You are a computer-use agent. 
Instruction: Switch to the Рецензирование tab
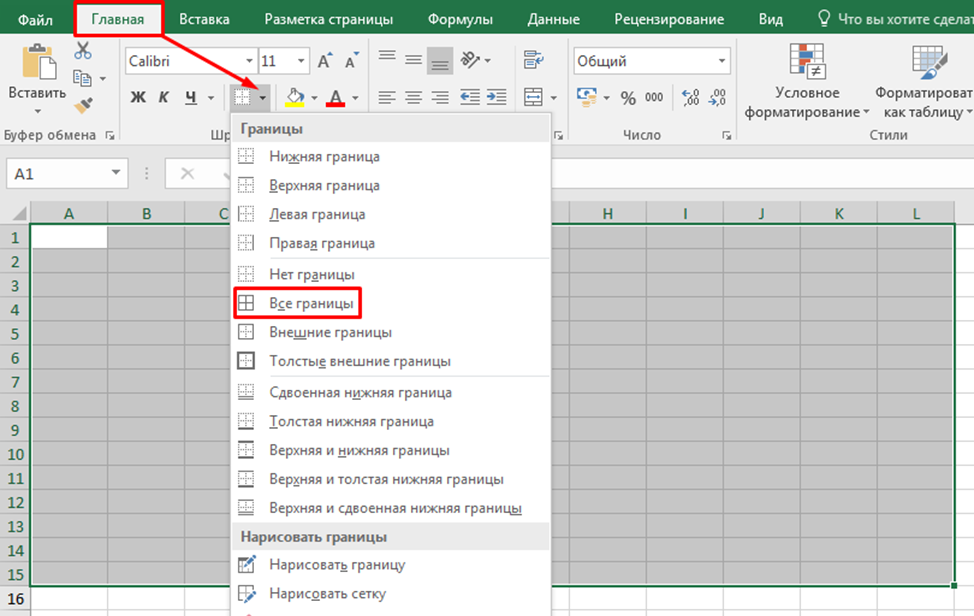pos(669,19)
